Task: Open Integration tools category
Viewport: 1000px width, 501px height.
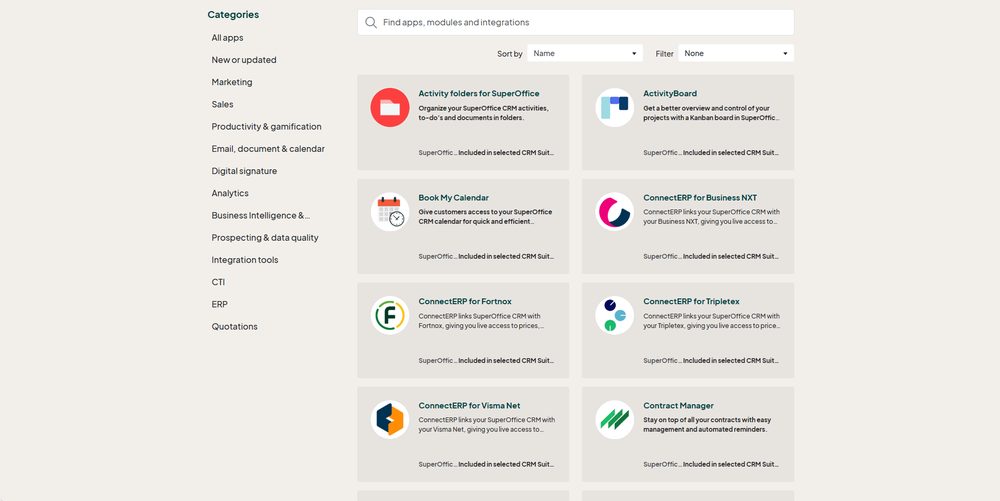Action: click(245, 260)
